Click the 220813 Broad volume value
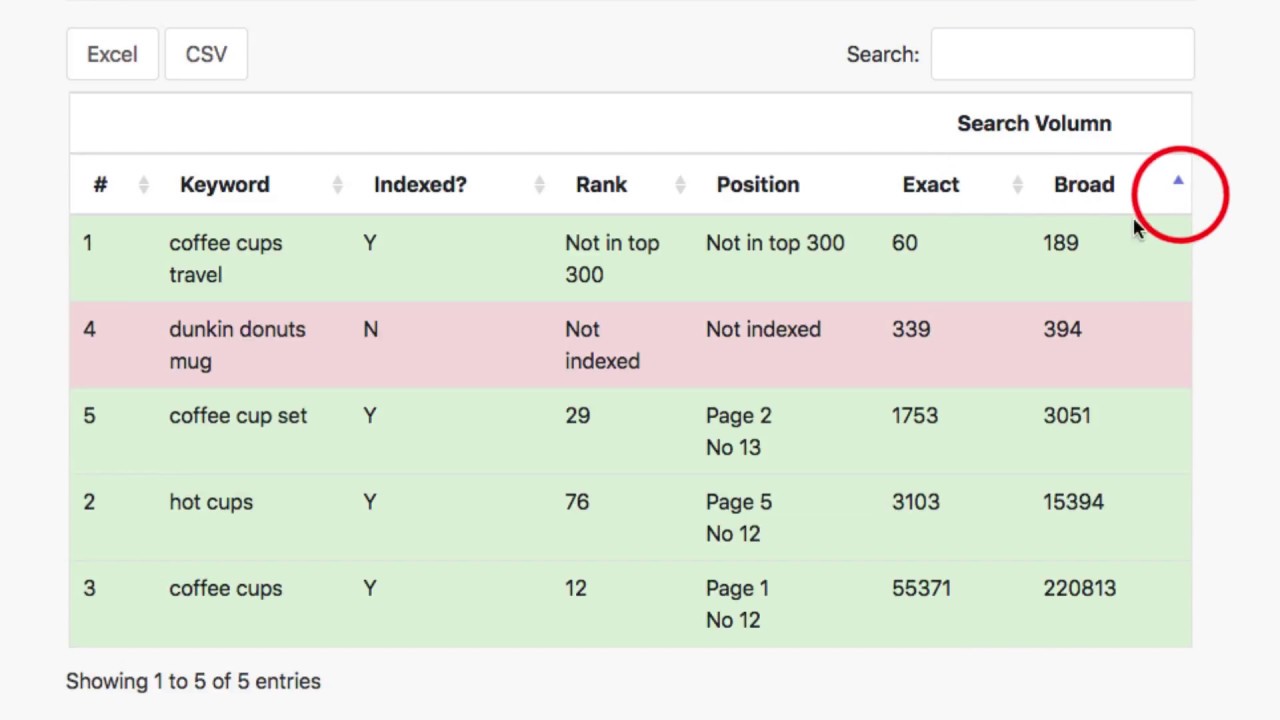The image size is (1280, 720). click(1079, 589)
